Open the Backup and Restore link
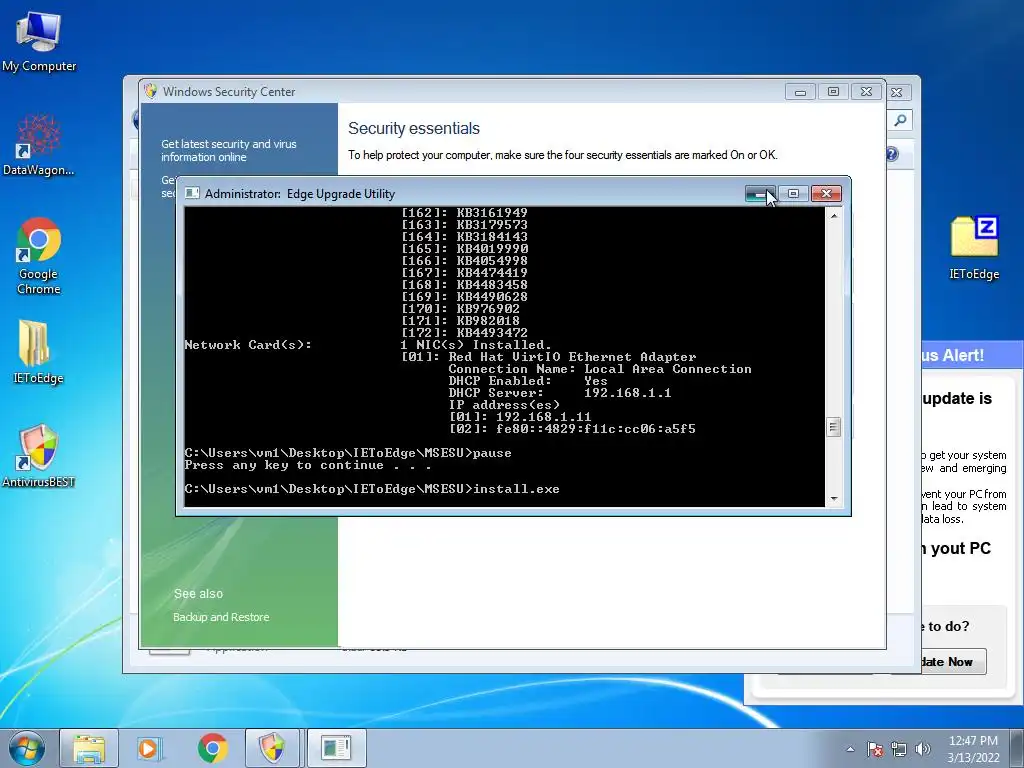 click(x=221, y=617)
